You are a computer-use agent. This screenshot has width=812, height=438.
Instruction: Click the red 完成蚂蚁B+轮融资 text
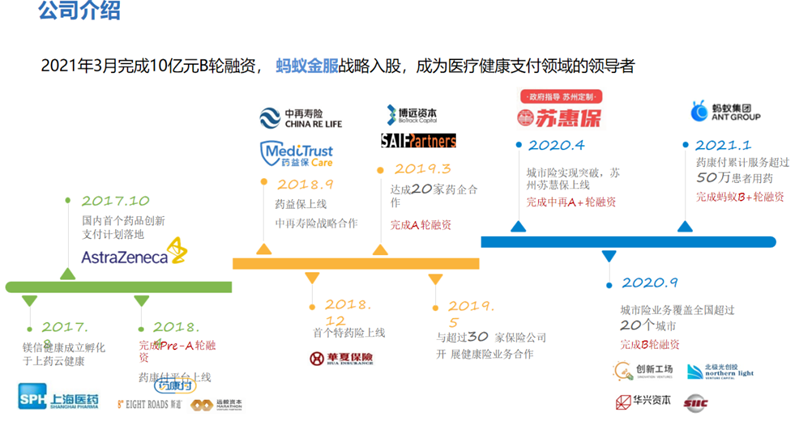pyautogui.click(x=740, y=197)
